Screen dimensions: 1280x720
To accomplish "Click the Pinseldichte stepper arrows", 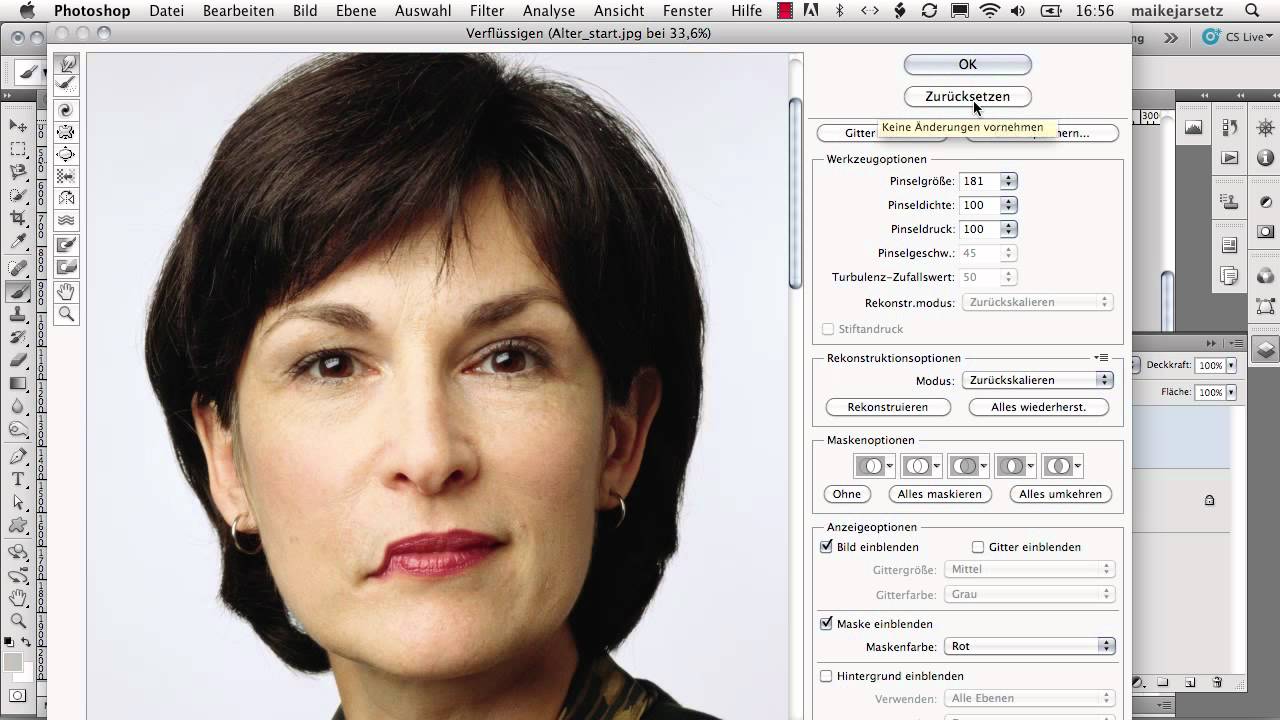I will click(x=1008, y=205).
